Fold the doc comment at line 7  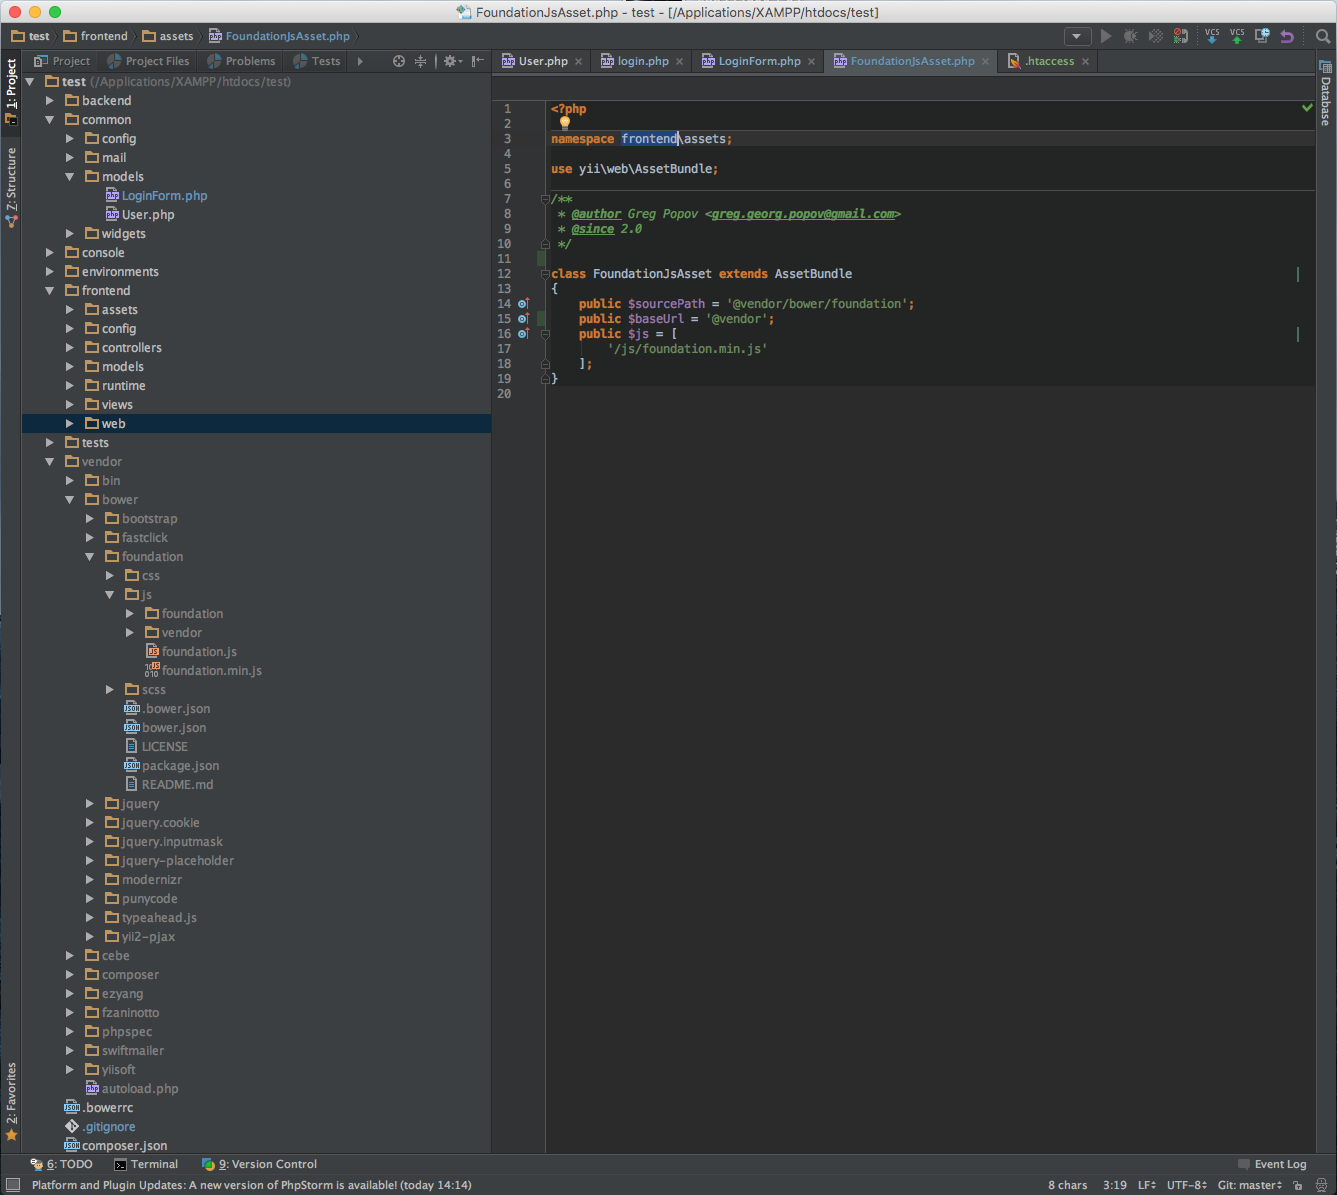545,199
